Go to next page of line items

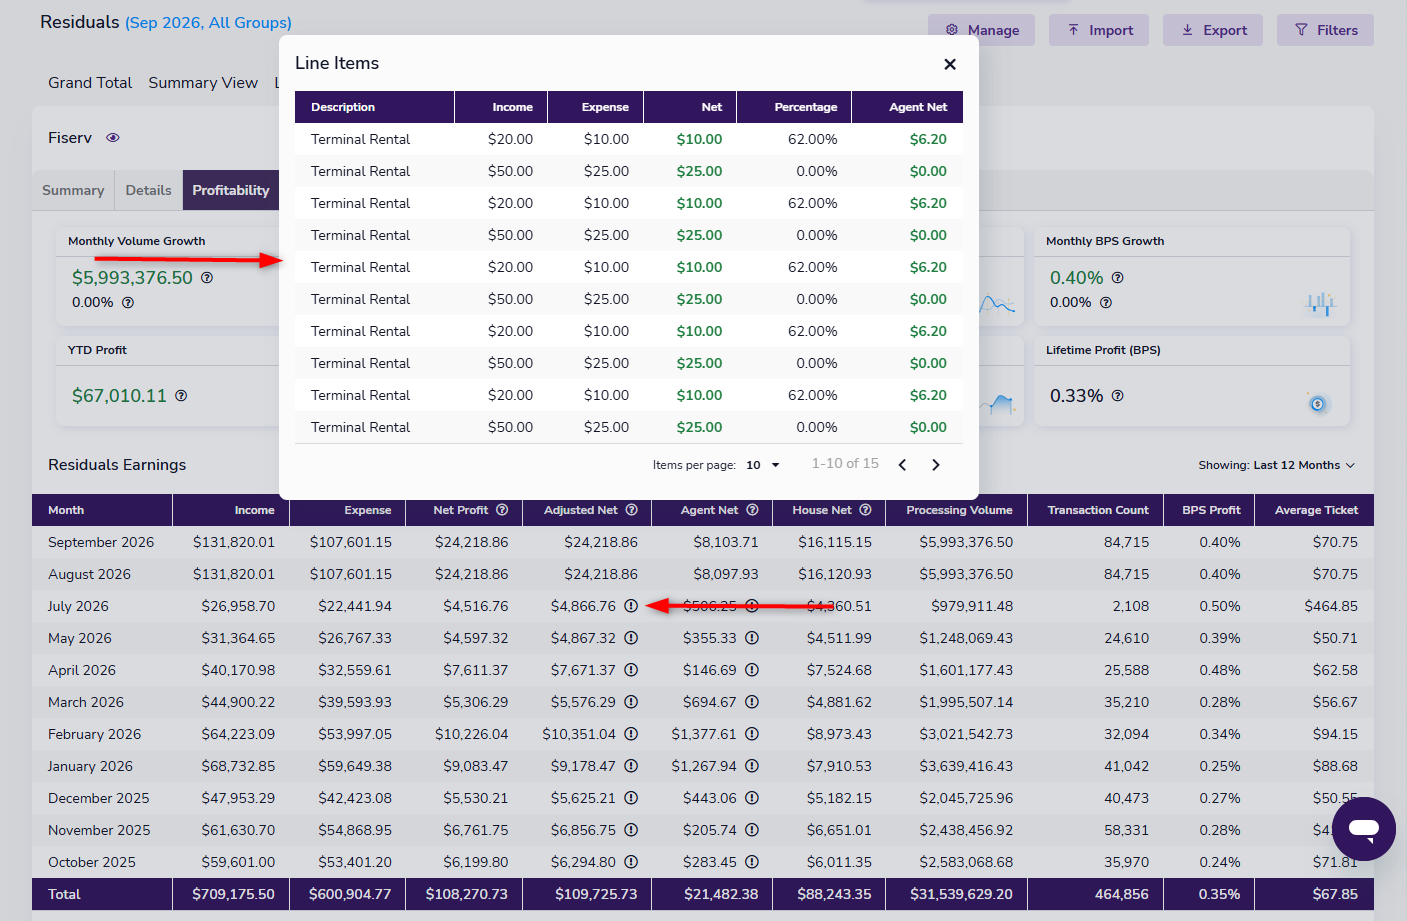click(936, 465)
